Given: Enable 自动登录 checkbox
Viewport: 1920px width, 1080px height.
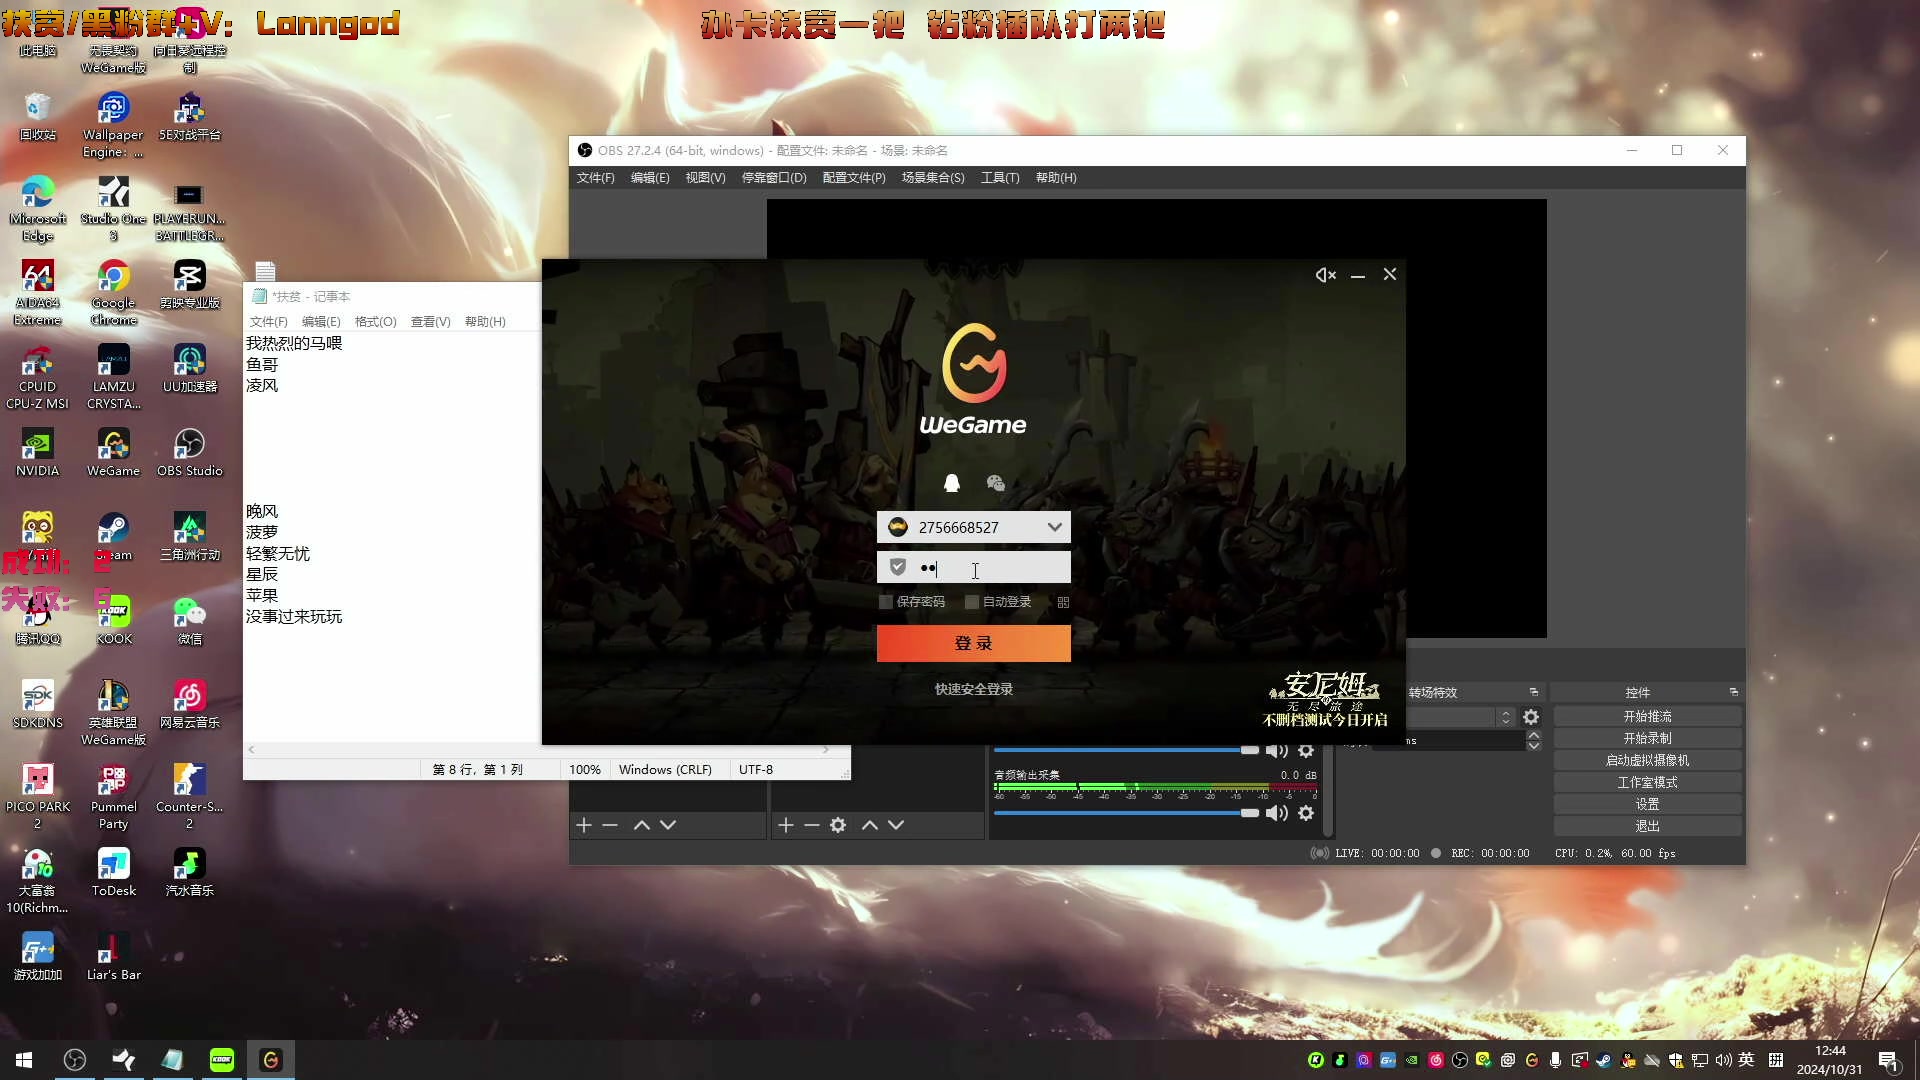Looking at the screenshot, I should pyautogui.click(x=971, y=602).
